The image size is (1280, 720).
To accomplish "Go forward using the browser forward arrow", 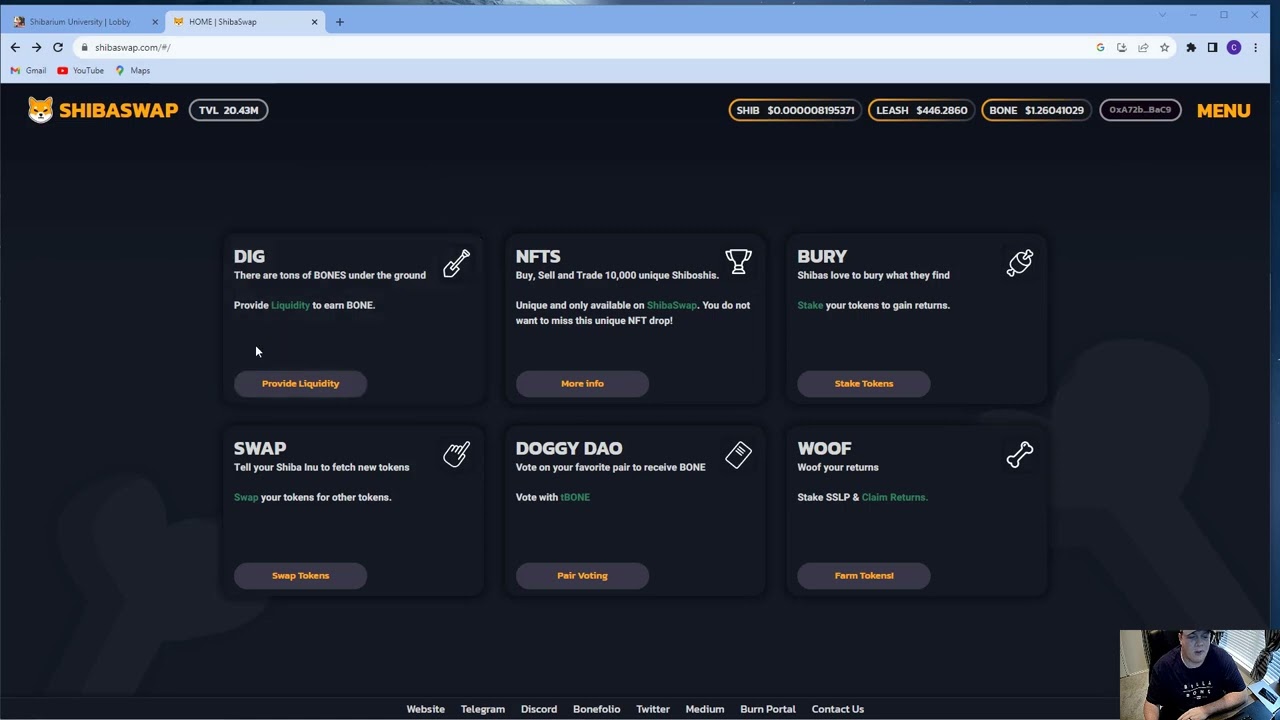I will click(36, 47).
